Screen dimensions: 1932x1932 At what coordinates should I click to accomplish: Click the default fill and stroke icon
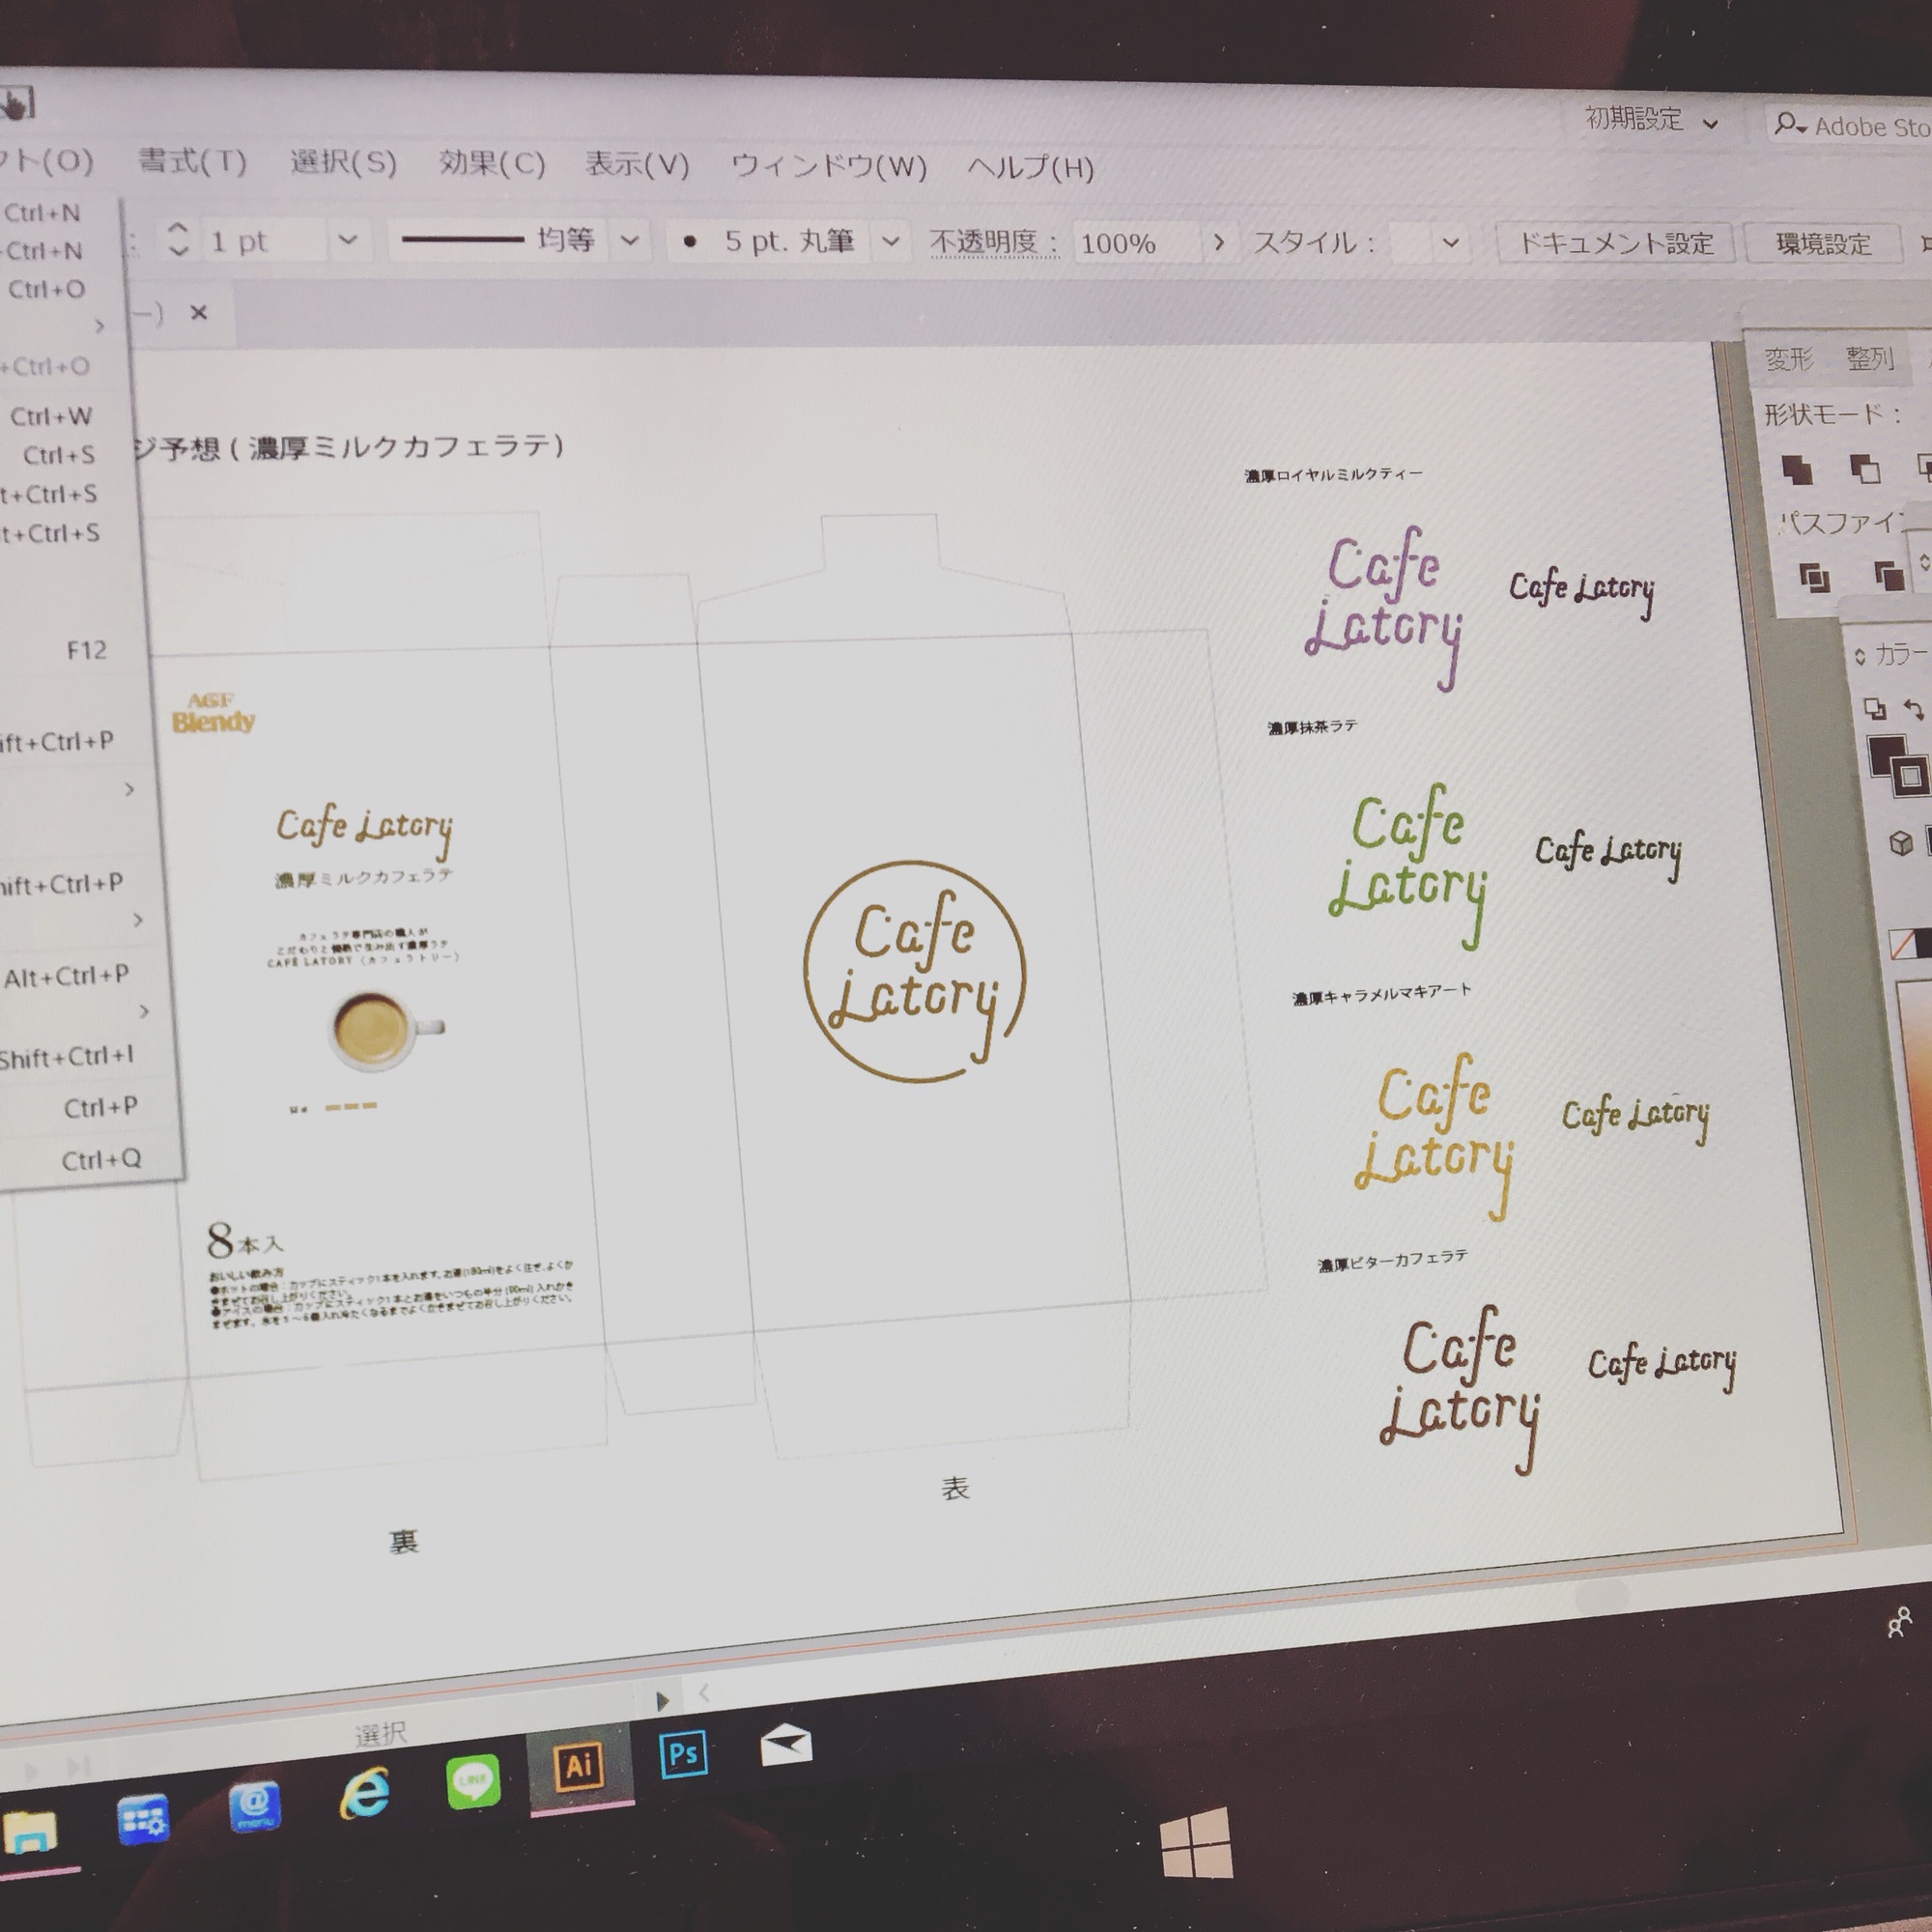pyautogui.click(x=1875, y=709)
